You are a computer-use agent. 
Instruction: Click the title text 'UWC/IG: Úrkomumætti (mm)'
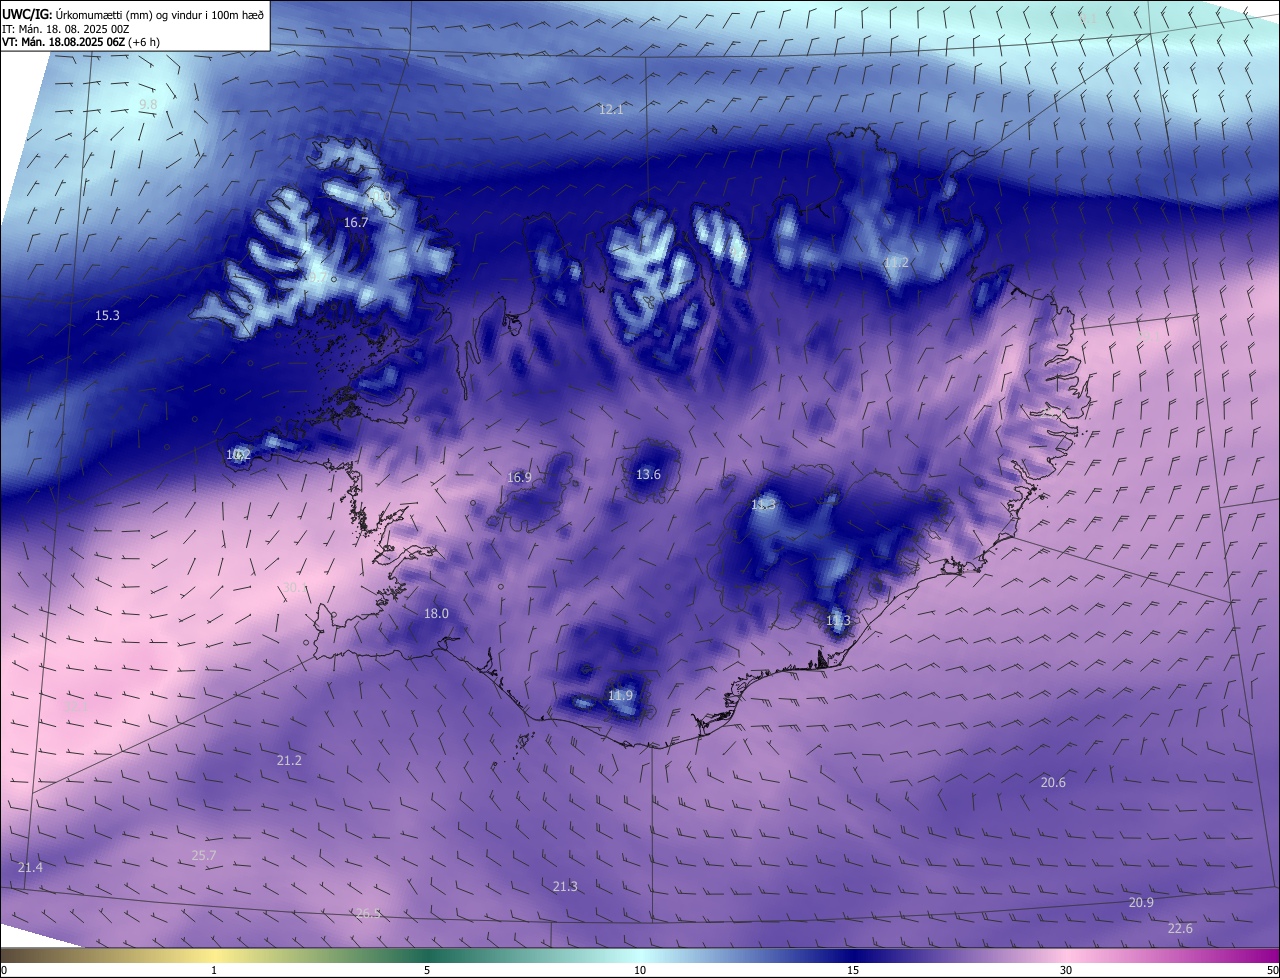77,14
